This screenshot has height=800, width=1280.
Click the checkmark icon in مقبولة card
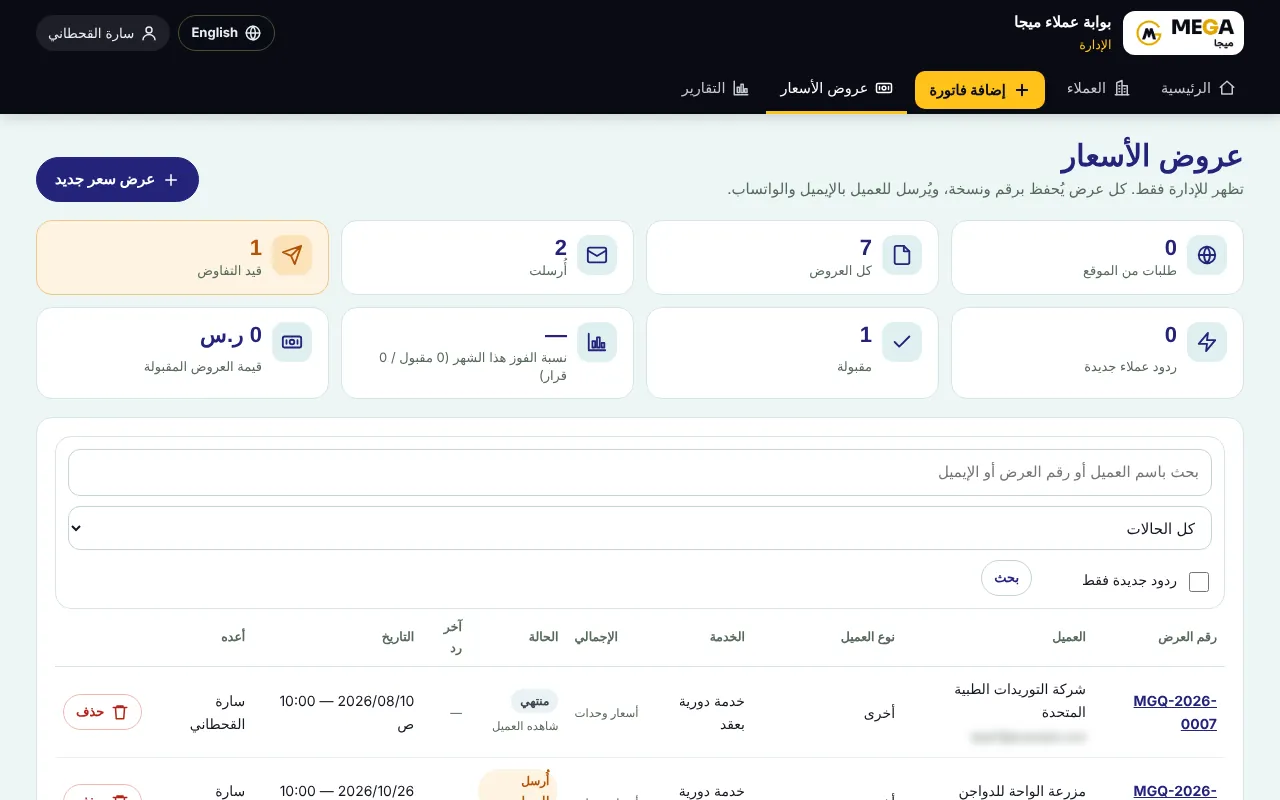[902, 342]
